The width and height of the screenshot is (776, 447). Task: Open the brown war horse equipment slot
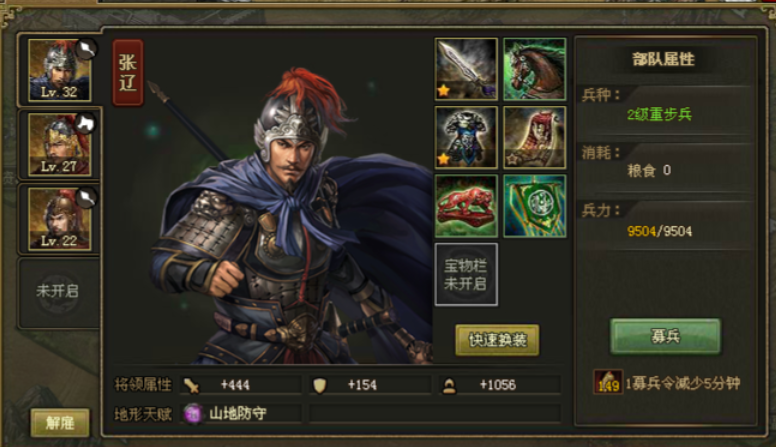point(534,69)
